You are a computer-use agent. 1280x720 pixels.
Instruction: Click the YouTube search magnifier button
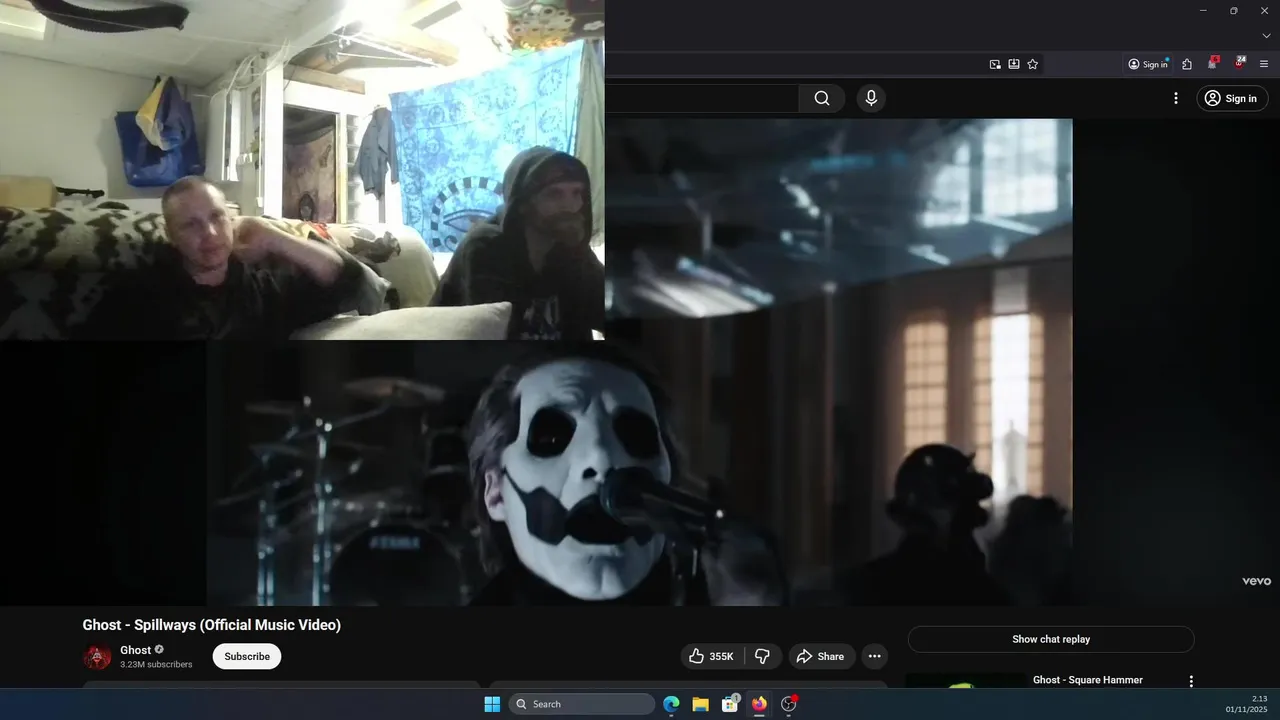point(822,98)
